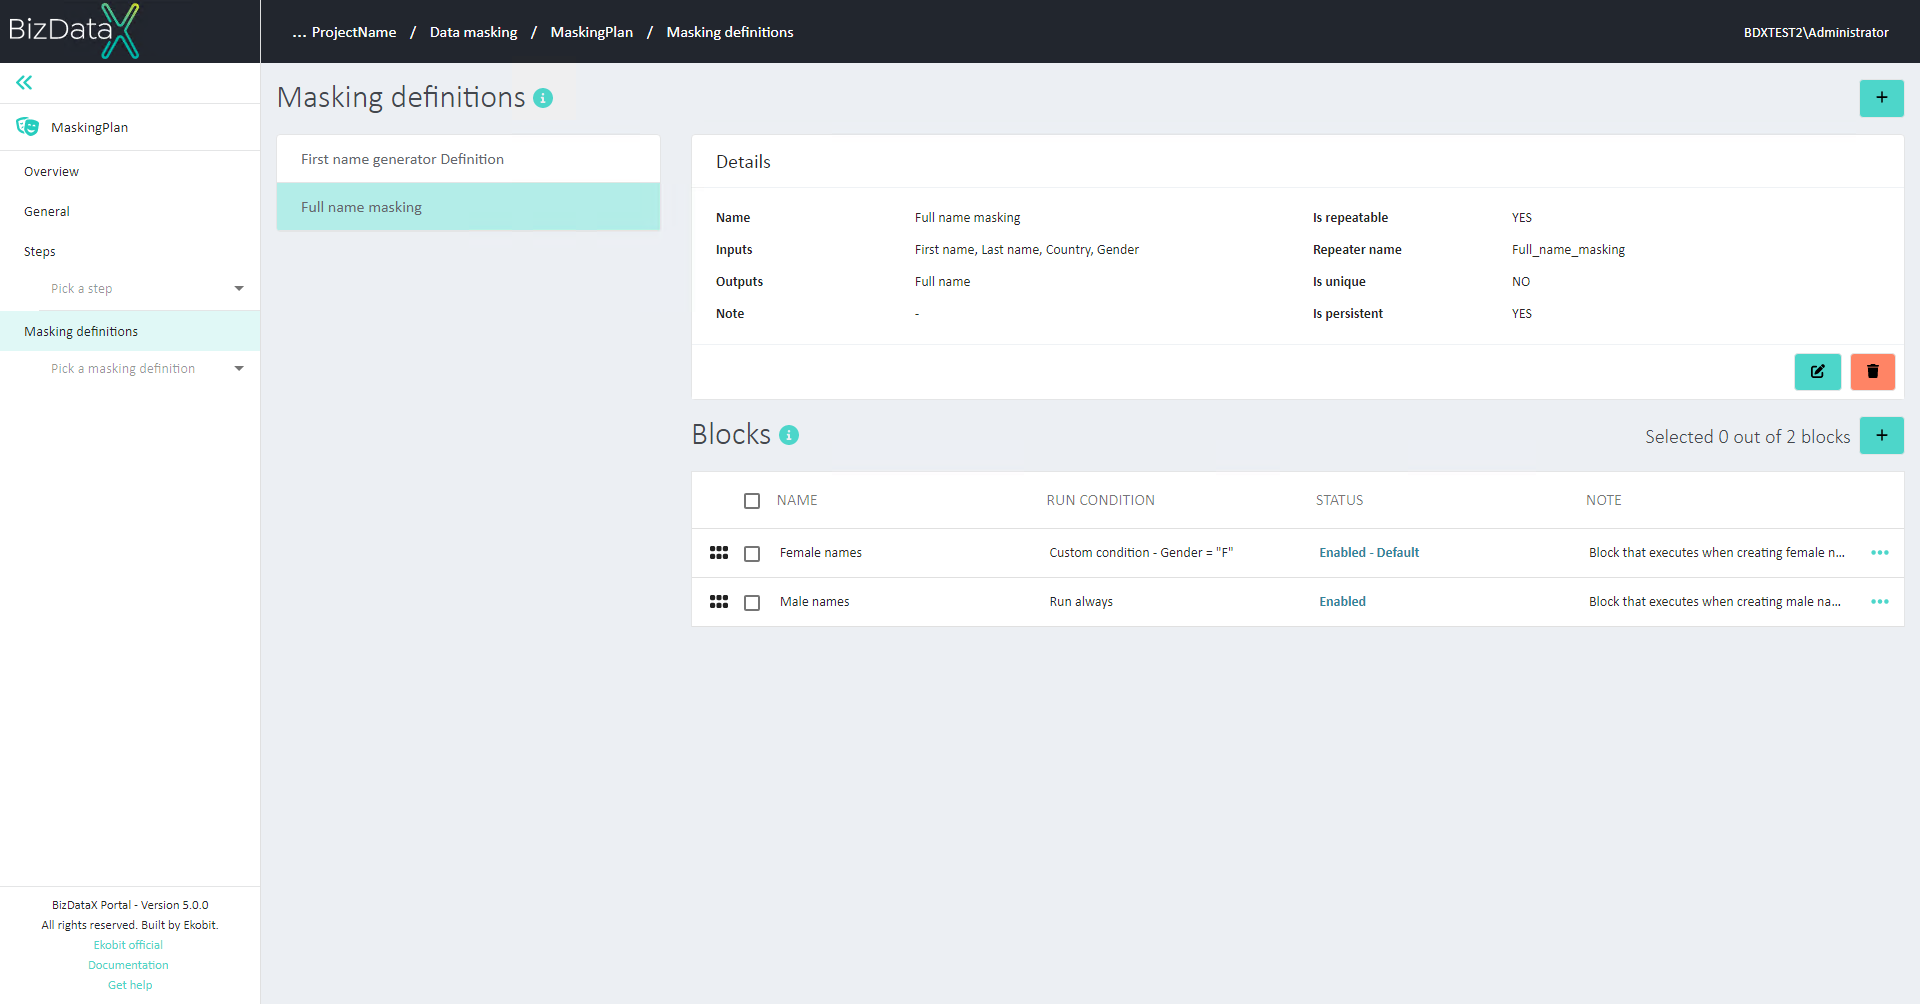This screenshot has width=1920, height=1004.
Task: Click Male names block note text
Action: 1714,602
